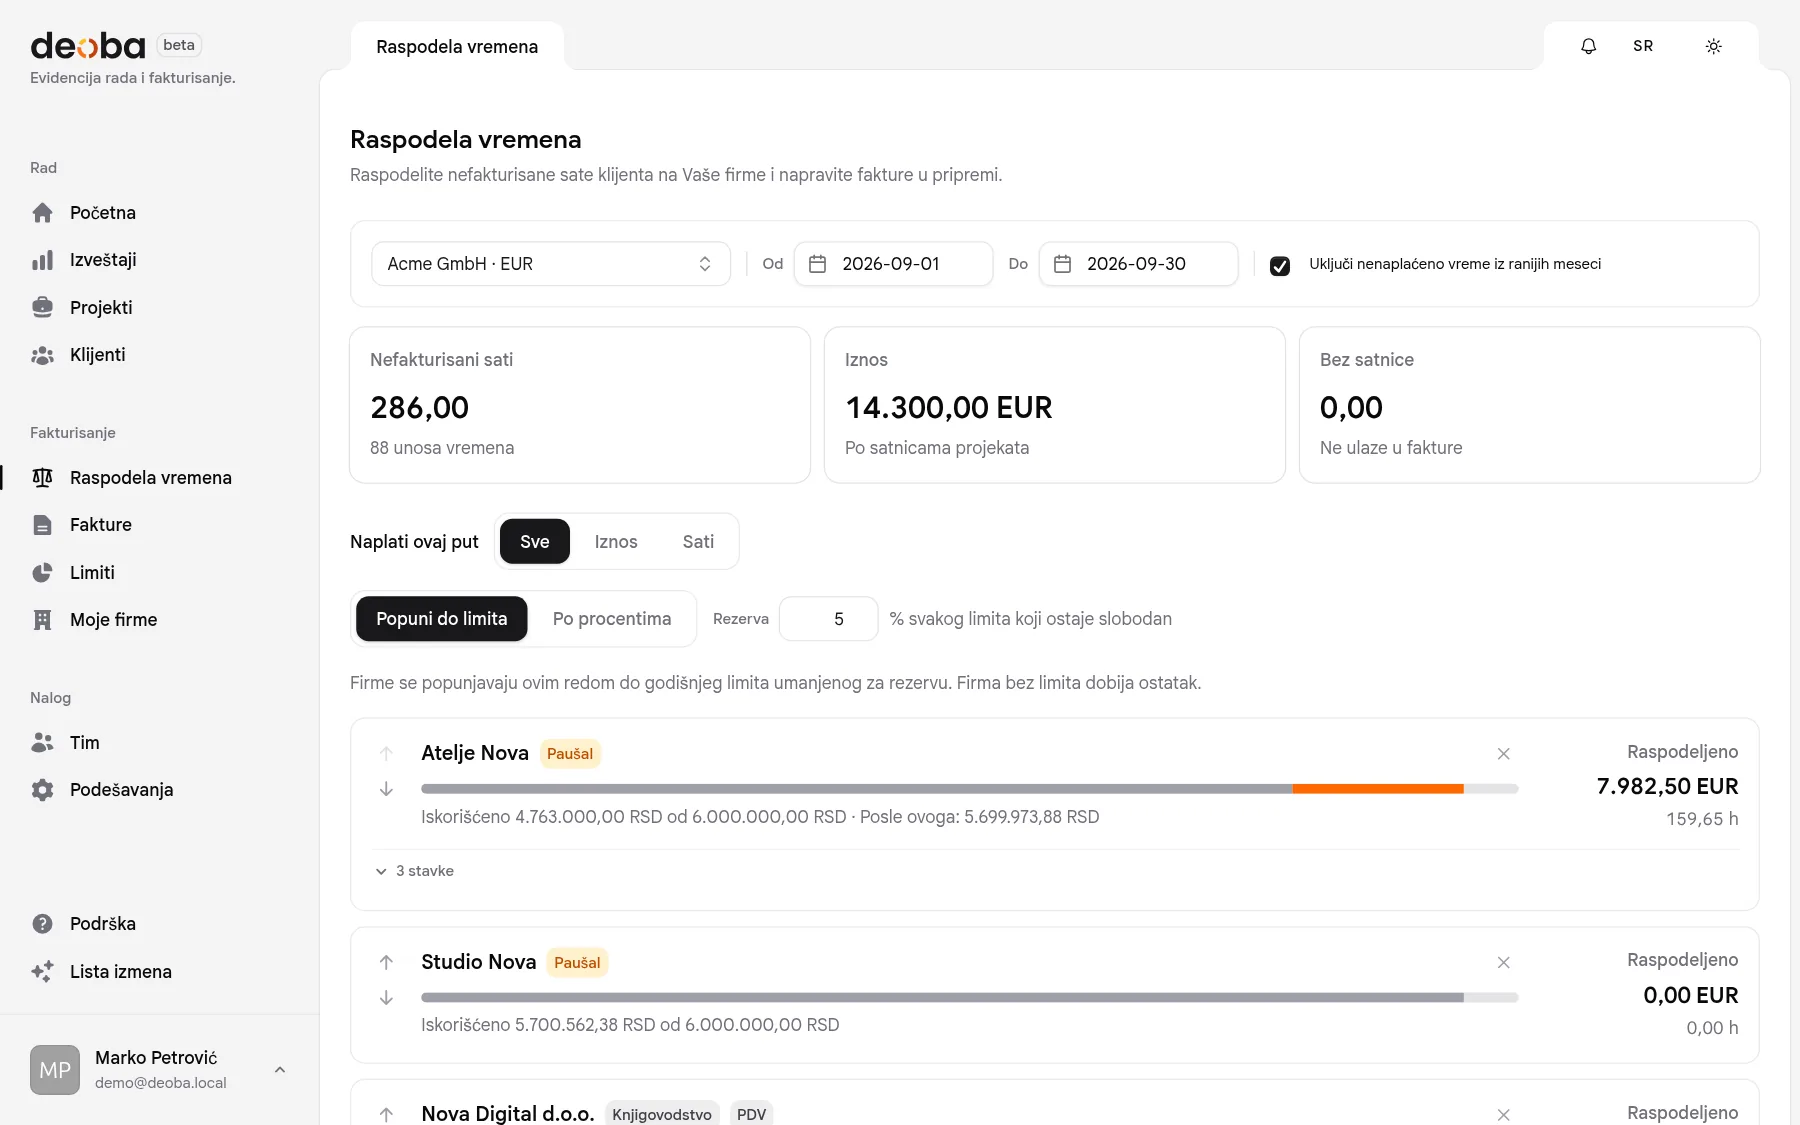Viewport: 1800px width, 1125px height.
Task: Open the Moje firme building icon
Action: click(42, 620)
